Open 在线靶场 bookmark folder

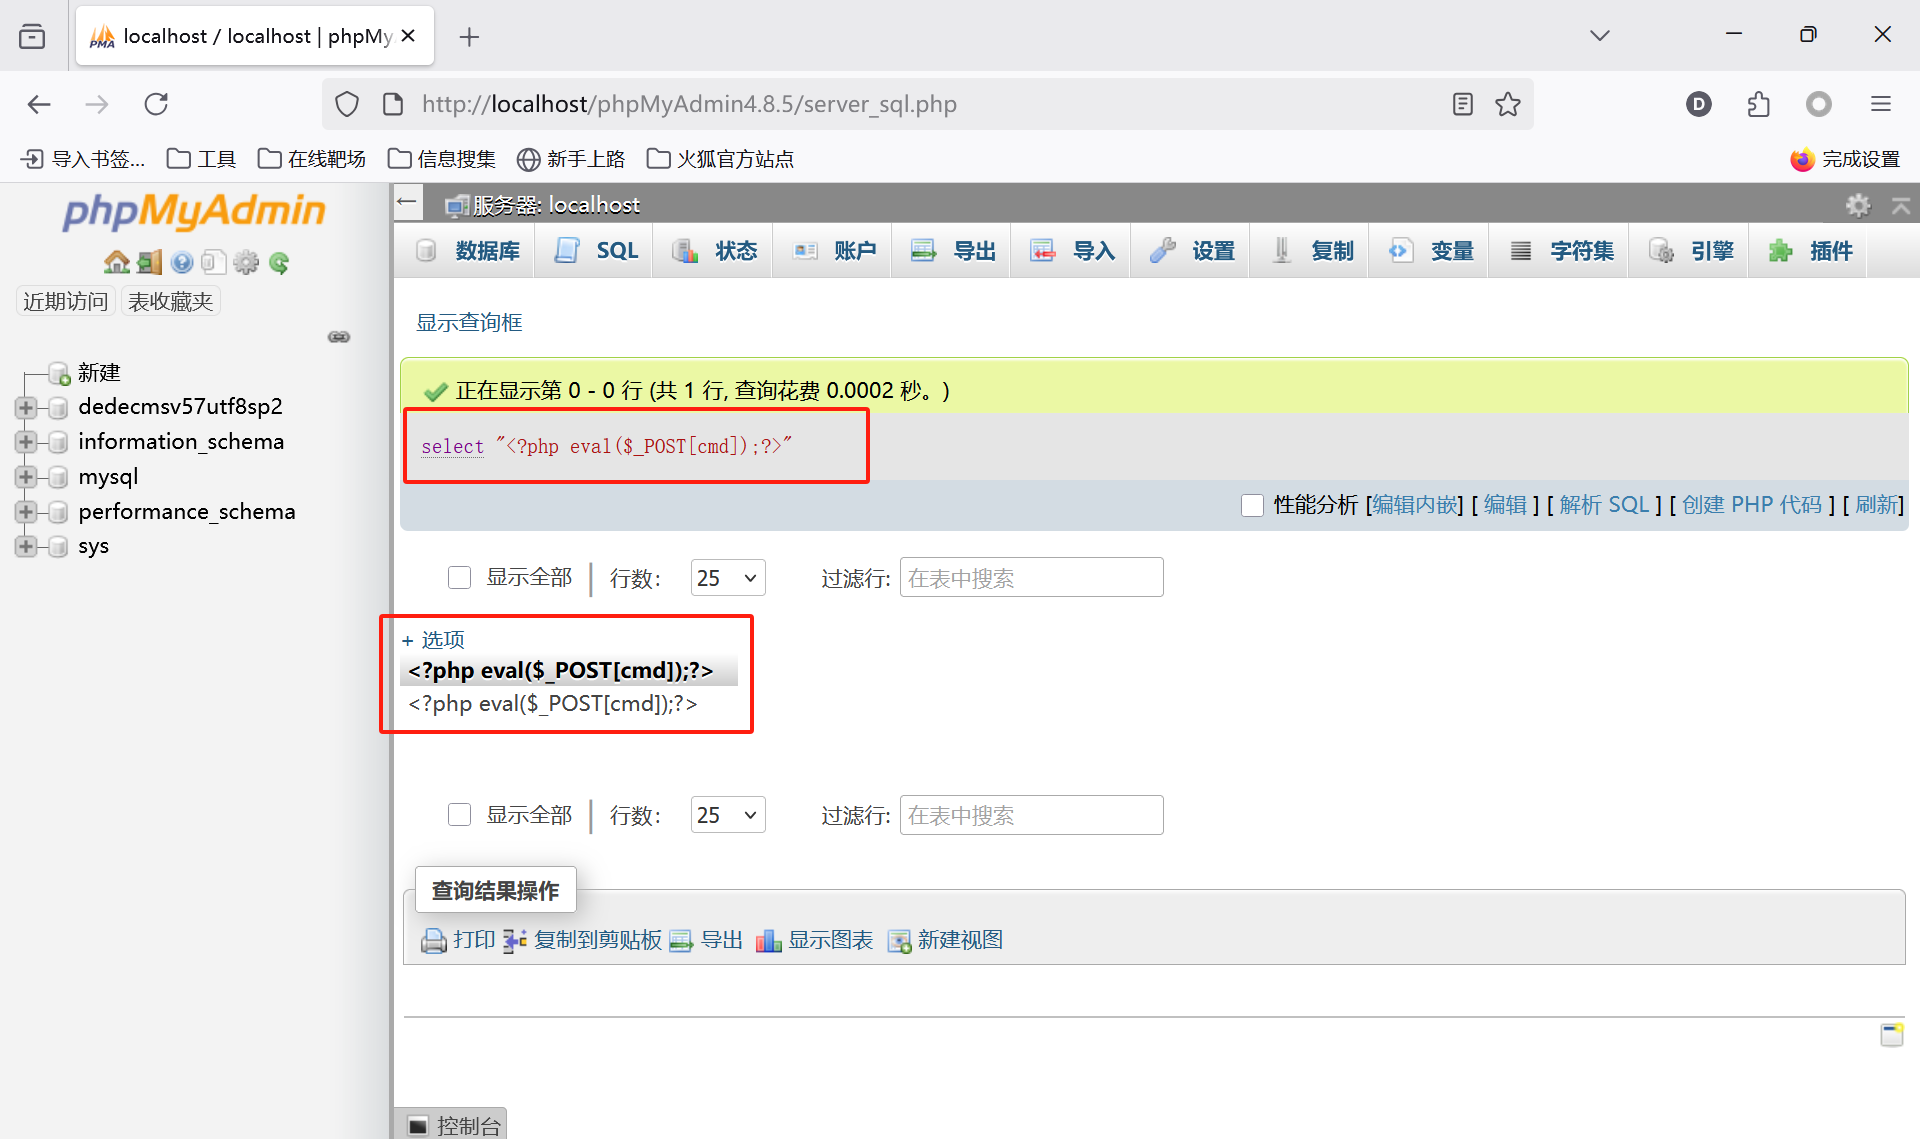[x=312, y=159]
